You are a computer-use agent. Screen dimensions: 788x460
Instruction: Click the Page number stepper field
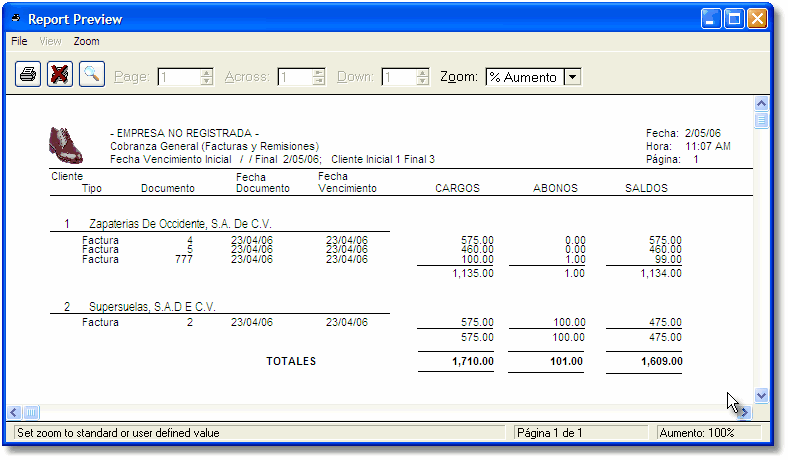click(178, 77)
